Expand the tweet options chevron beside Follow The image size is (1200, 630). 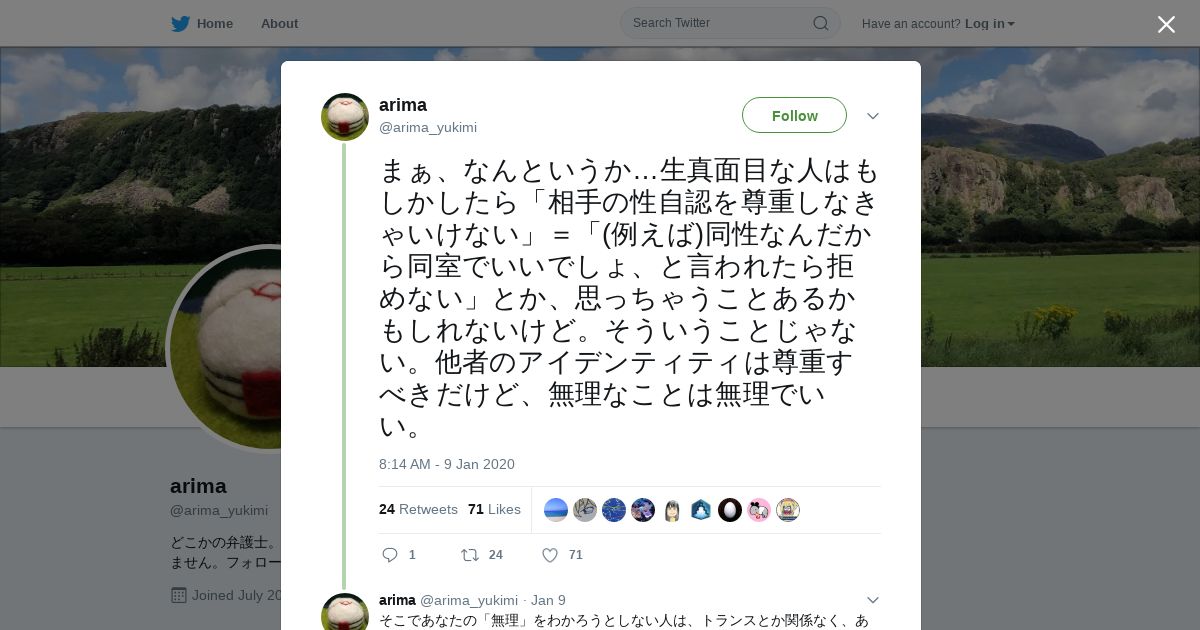[873, 116]
